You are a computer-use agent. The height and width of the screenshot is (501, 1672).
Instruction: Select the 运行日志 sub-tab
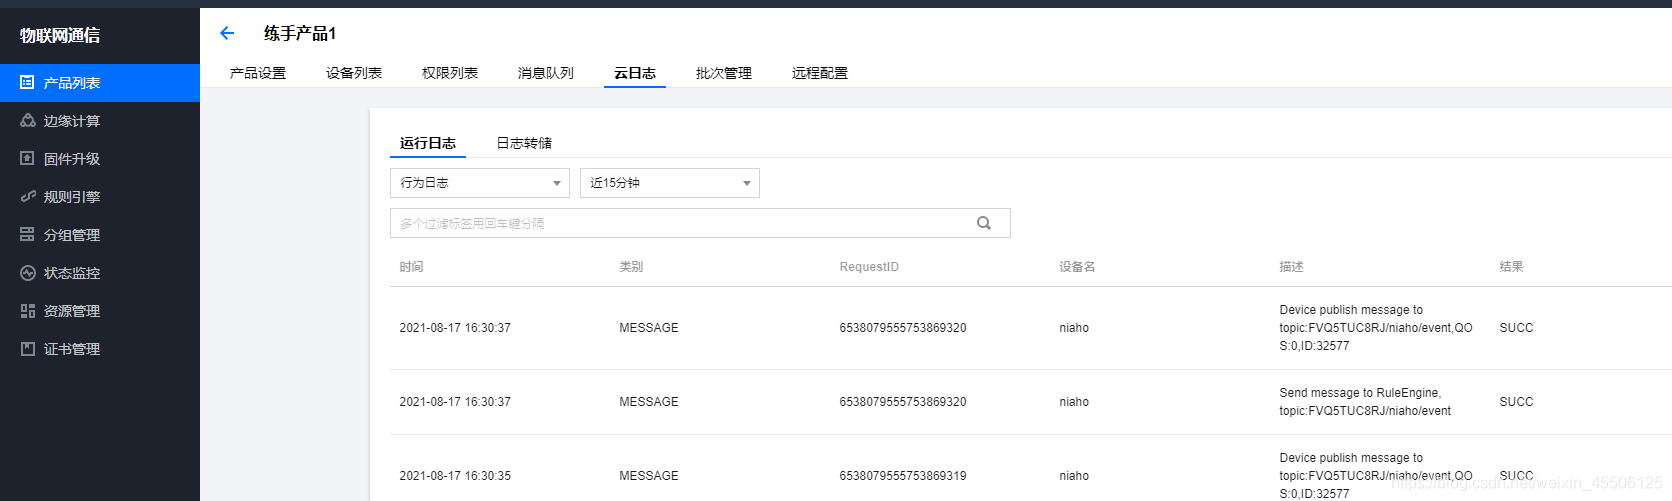[x=428, y=143]
